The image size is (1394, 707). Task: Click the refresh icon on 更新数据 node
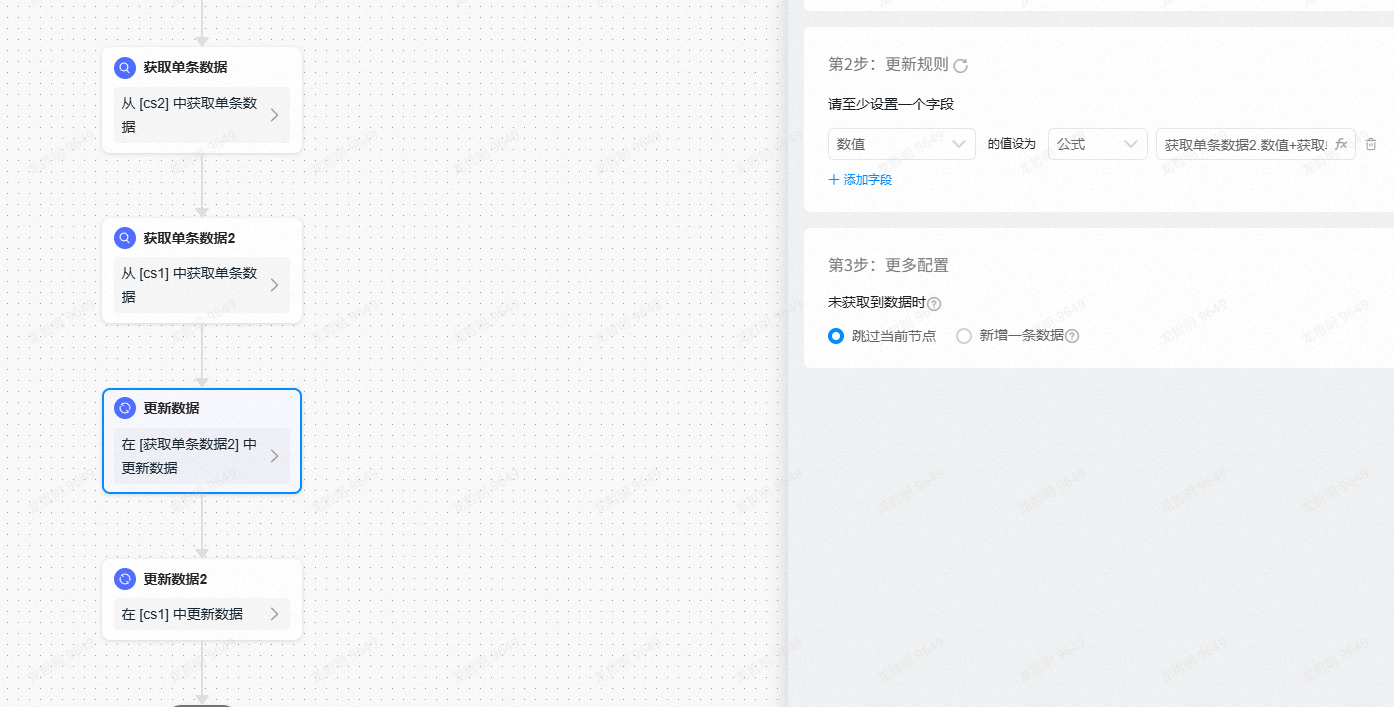click(x=125, y=408)
